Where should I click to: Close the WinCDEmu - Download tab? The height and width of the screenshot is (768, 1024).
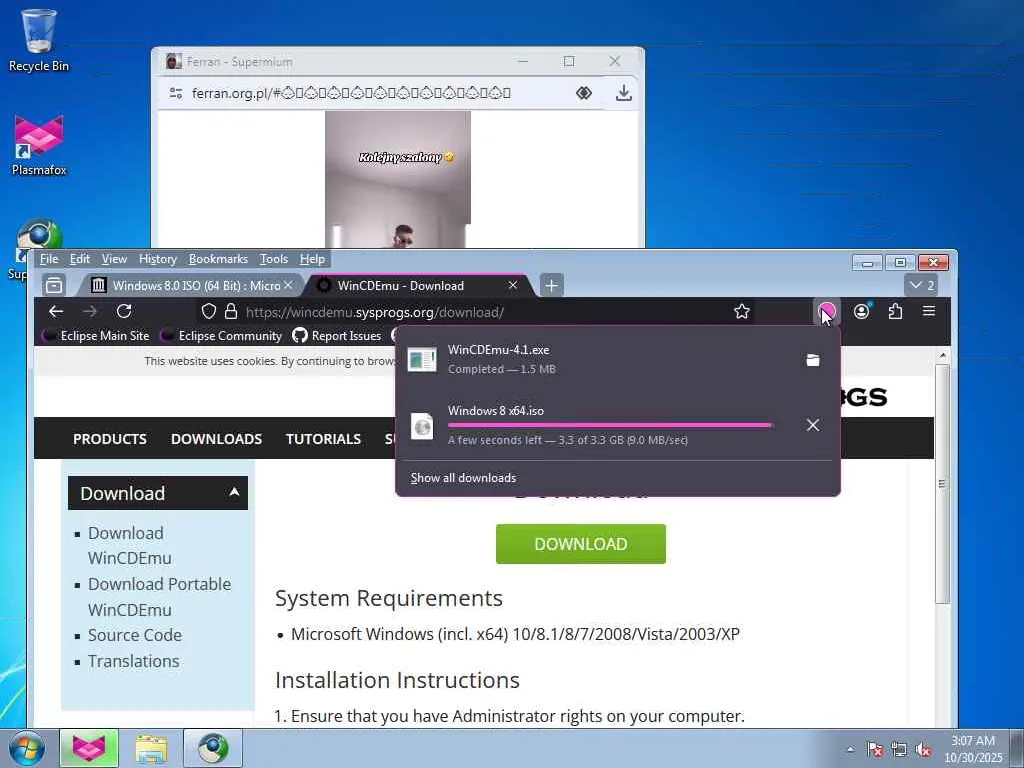(513, 285)
